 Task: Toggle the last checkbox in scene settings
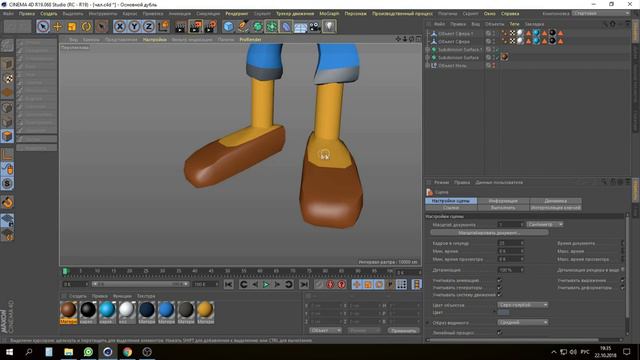tap(499, 333)
